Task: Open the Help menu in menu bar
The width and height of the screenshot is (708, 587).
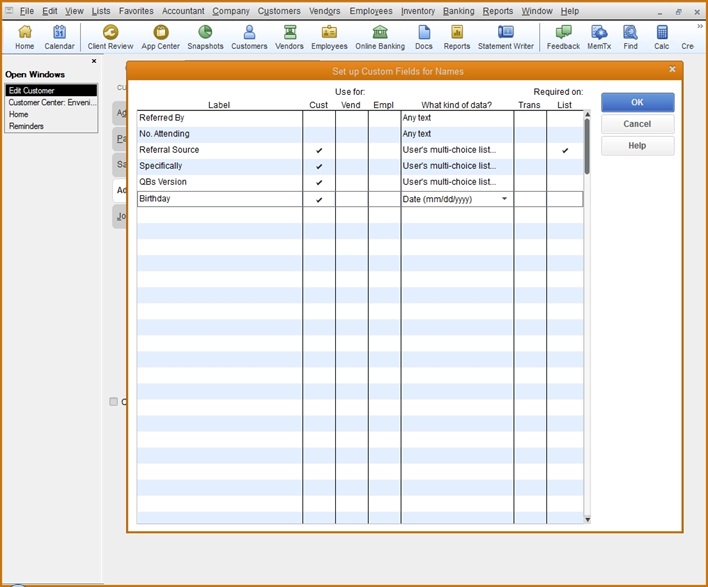Action: click(570, 11)
